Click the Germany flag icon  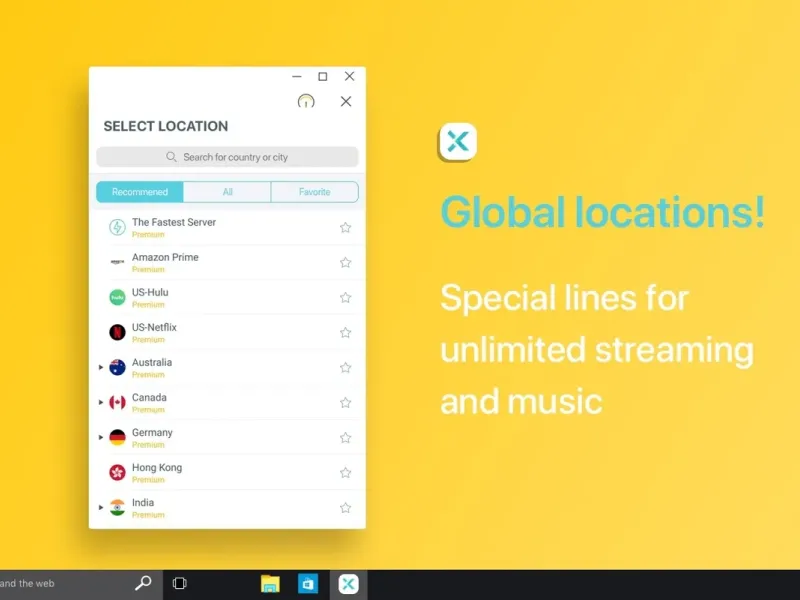[x=117, y=437]
